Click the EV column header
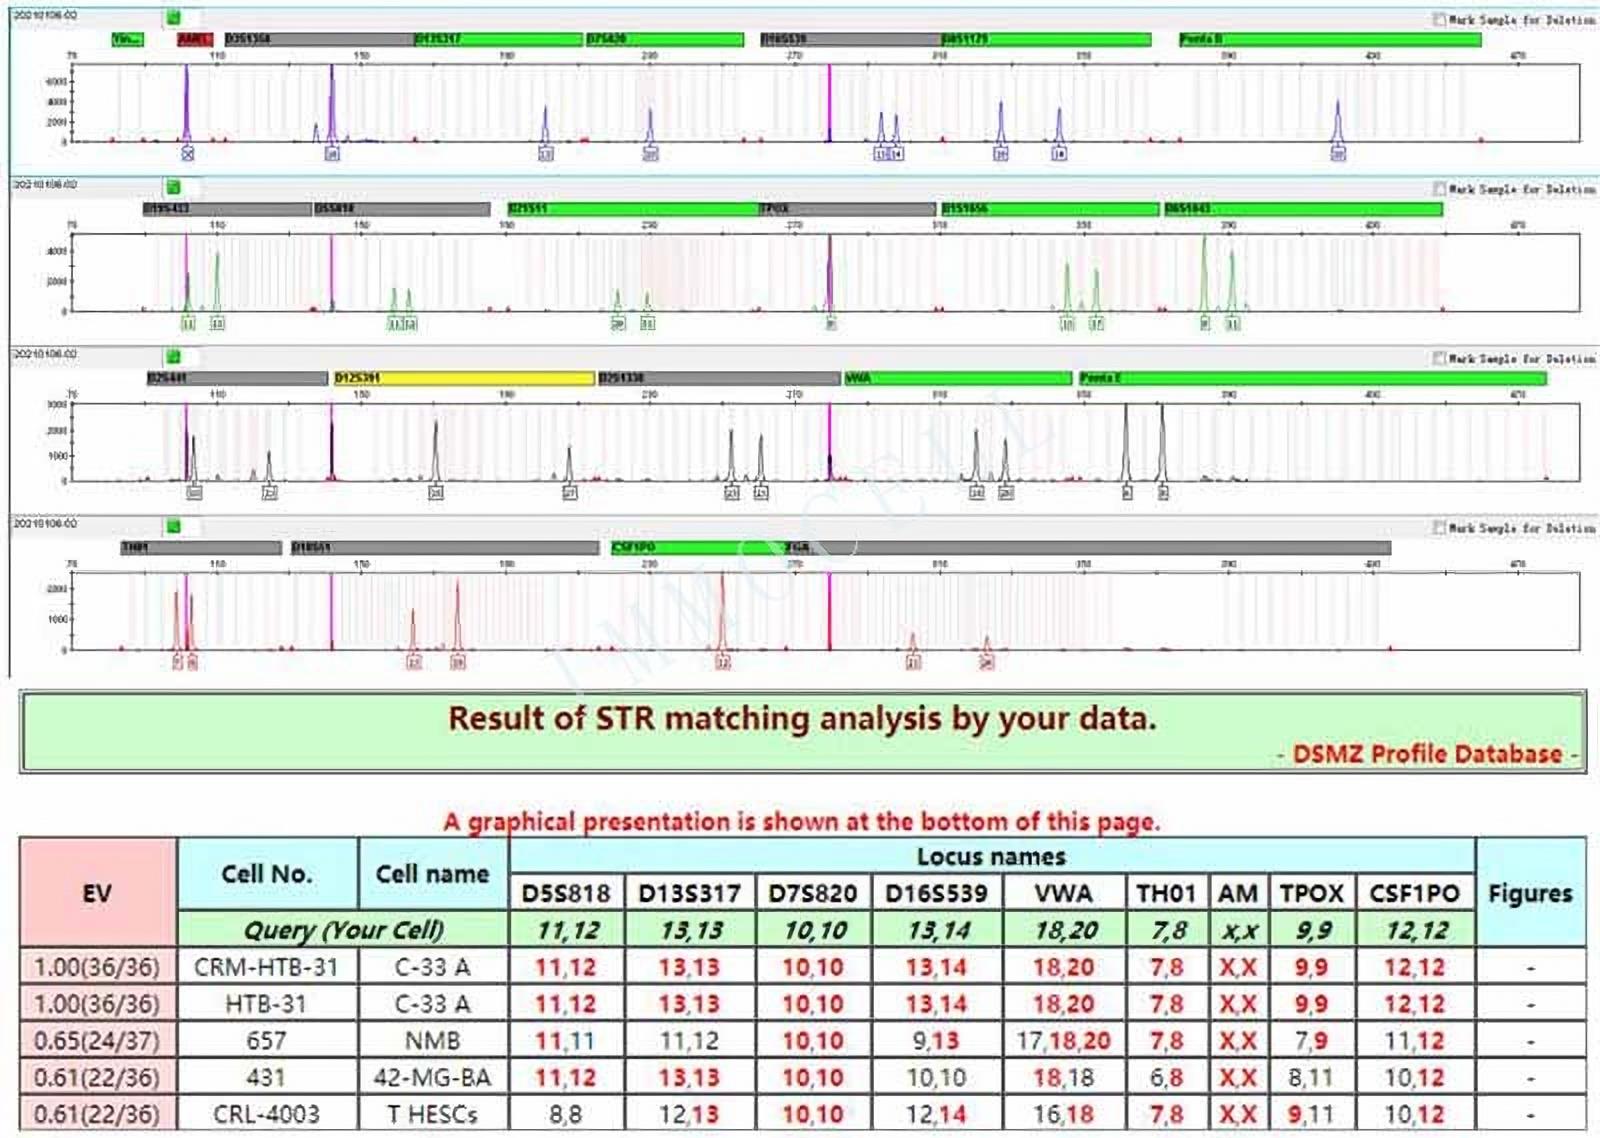Image resolution: width=1600 pixels, height=1138 pixels. tap(97, 893)
